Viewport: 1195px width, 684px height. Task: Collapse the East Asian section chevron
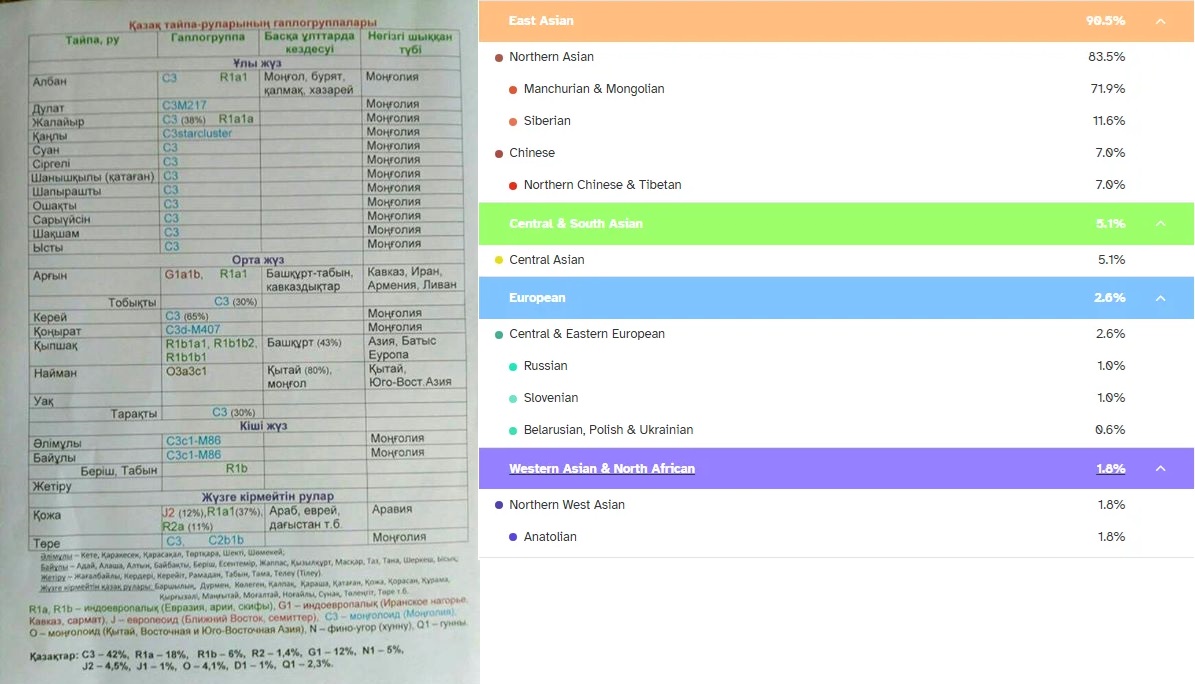(x=1160, y=21)
